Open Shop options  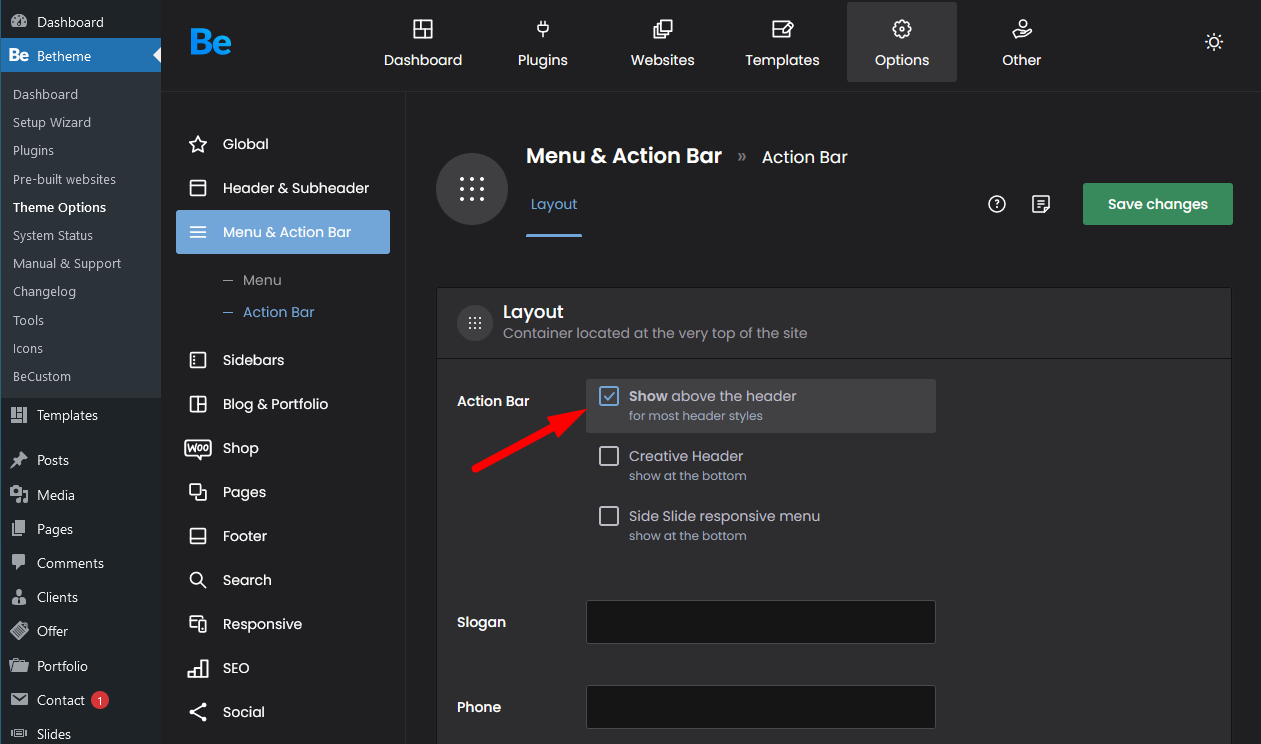[x=283, y=448]
